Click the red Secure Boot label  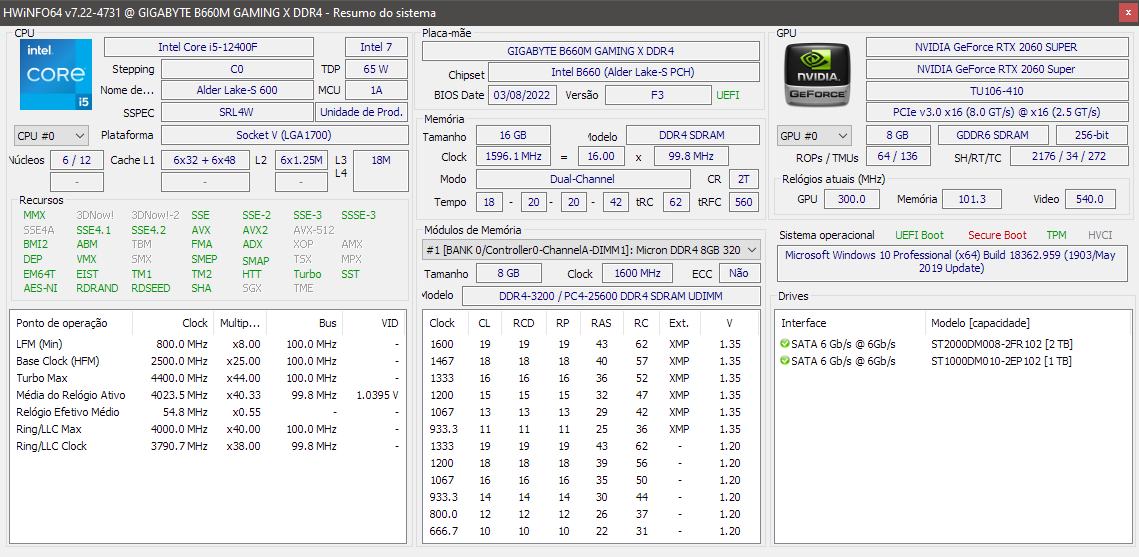[997, 235]
